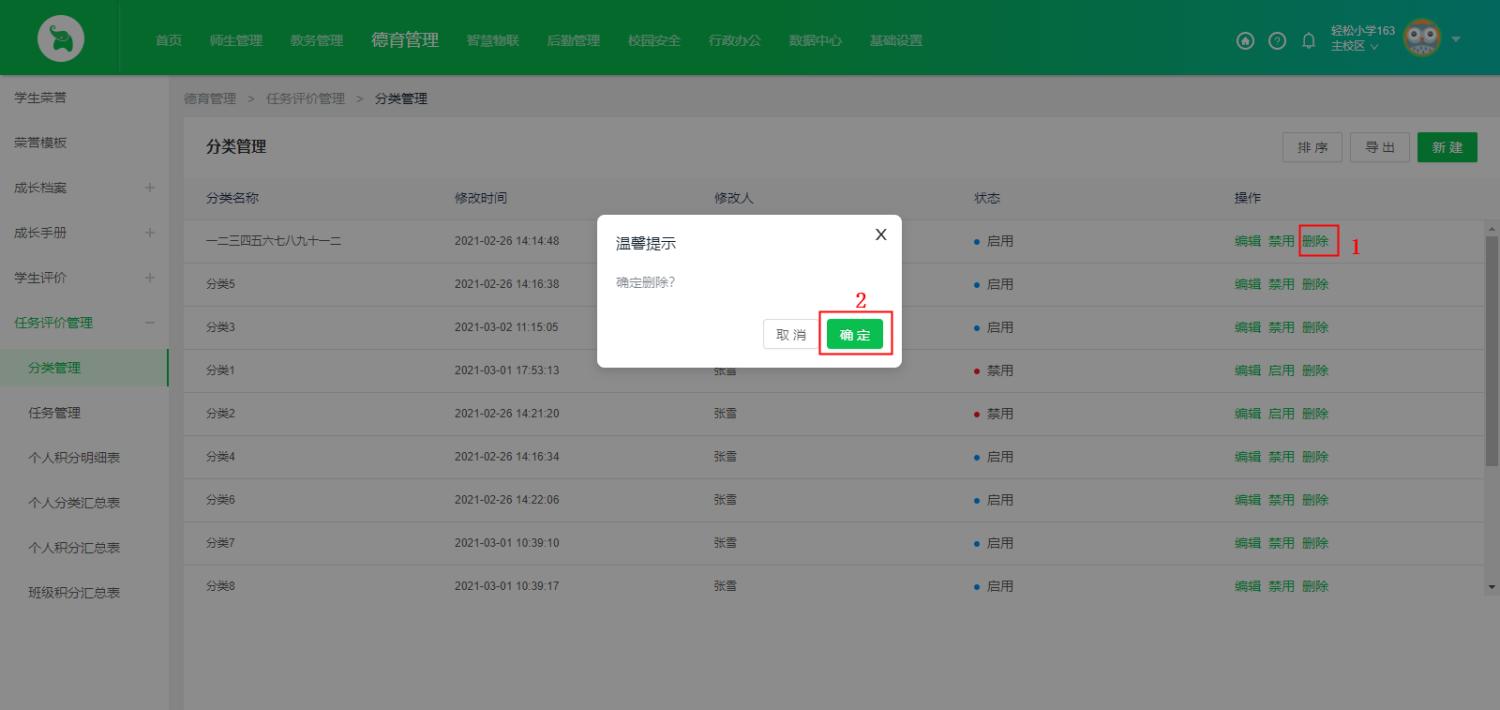
Task: Click the owl user avatar
Action: click(x=1421, y=40)
